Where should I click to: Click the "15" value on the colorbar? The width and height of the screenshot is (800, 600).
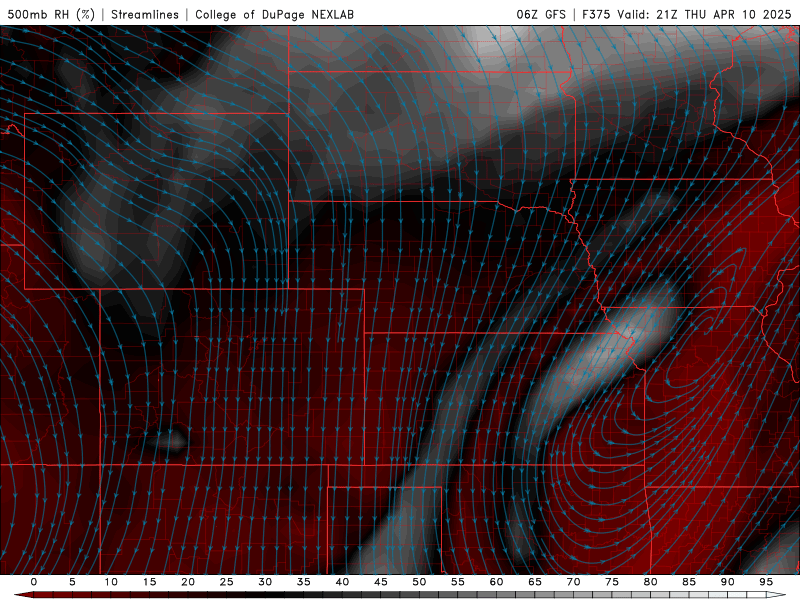click(x=149, y=582)
